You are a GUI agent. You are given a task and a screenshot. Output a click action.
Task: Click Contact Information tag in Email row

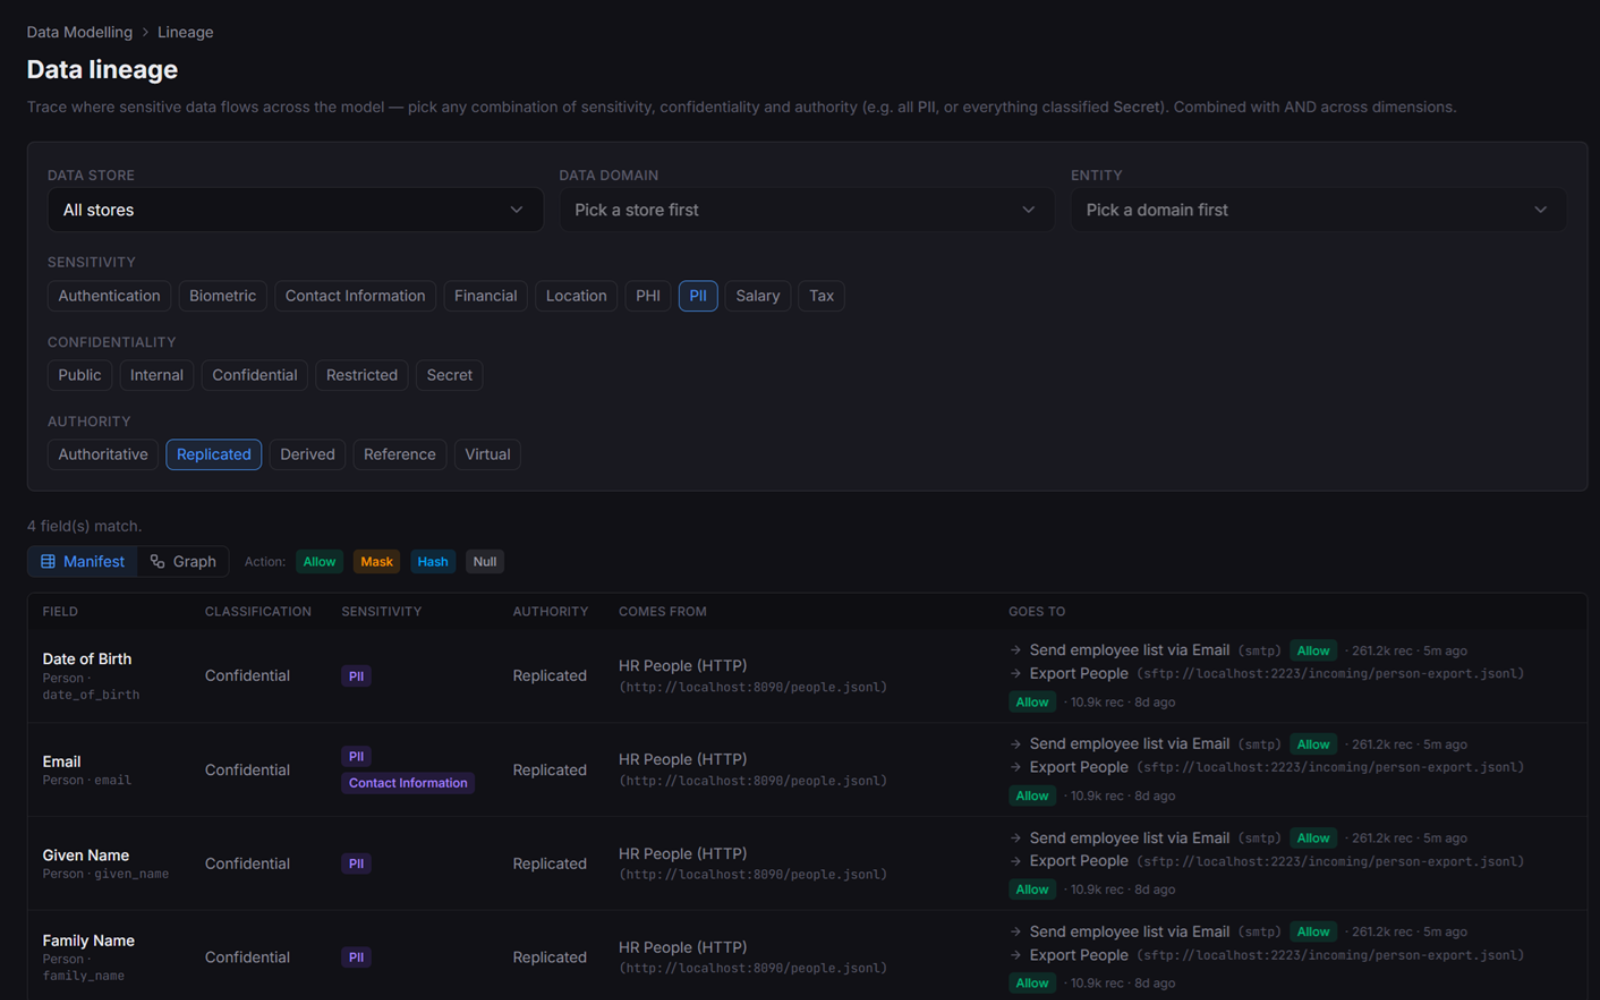tap(408, 783)
